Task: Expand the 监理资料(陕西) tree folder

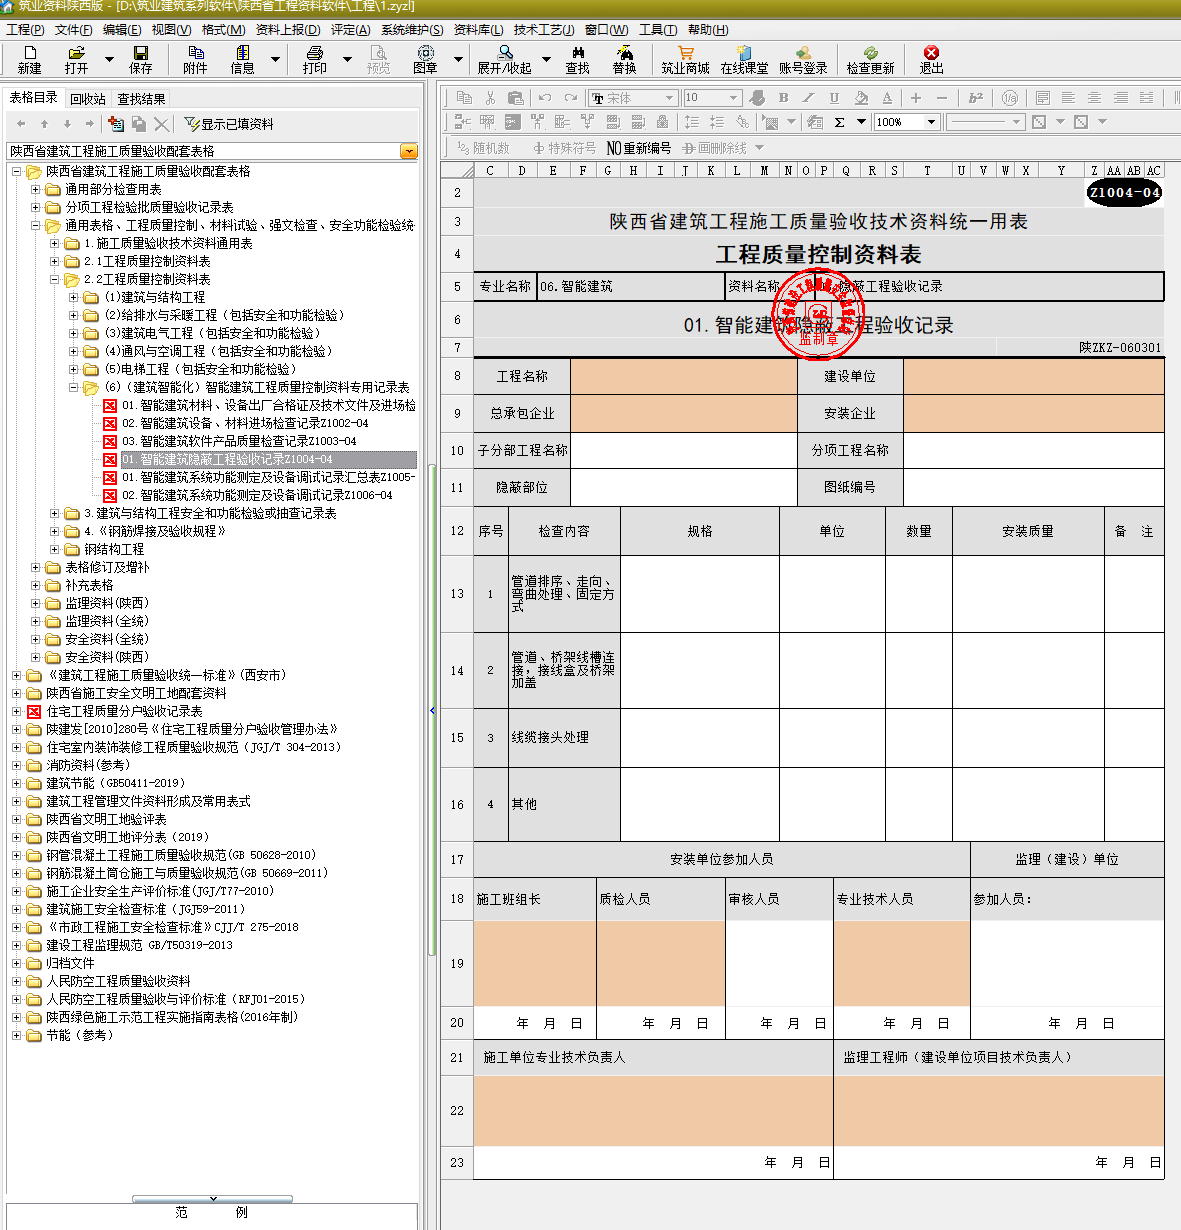Action: 36,603
